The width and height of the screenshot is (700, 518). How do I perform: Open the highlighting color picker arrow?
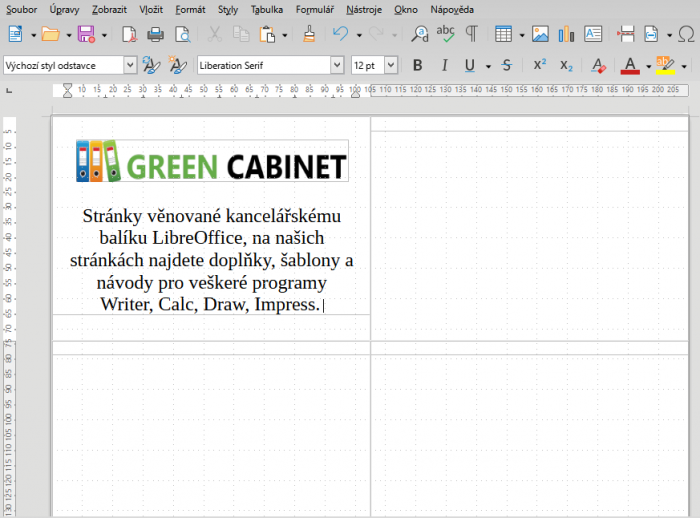click(x=684, y=67)
